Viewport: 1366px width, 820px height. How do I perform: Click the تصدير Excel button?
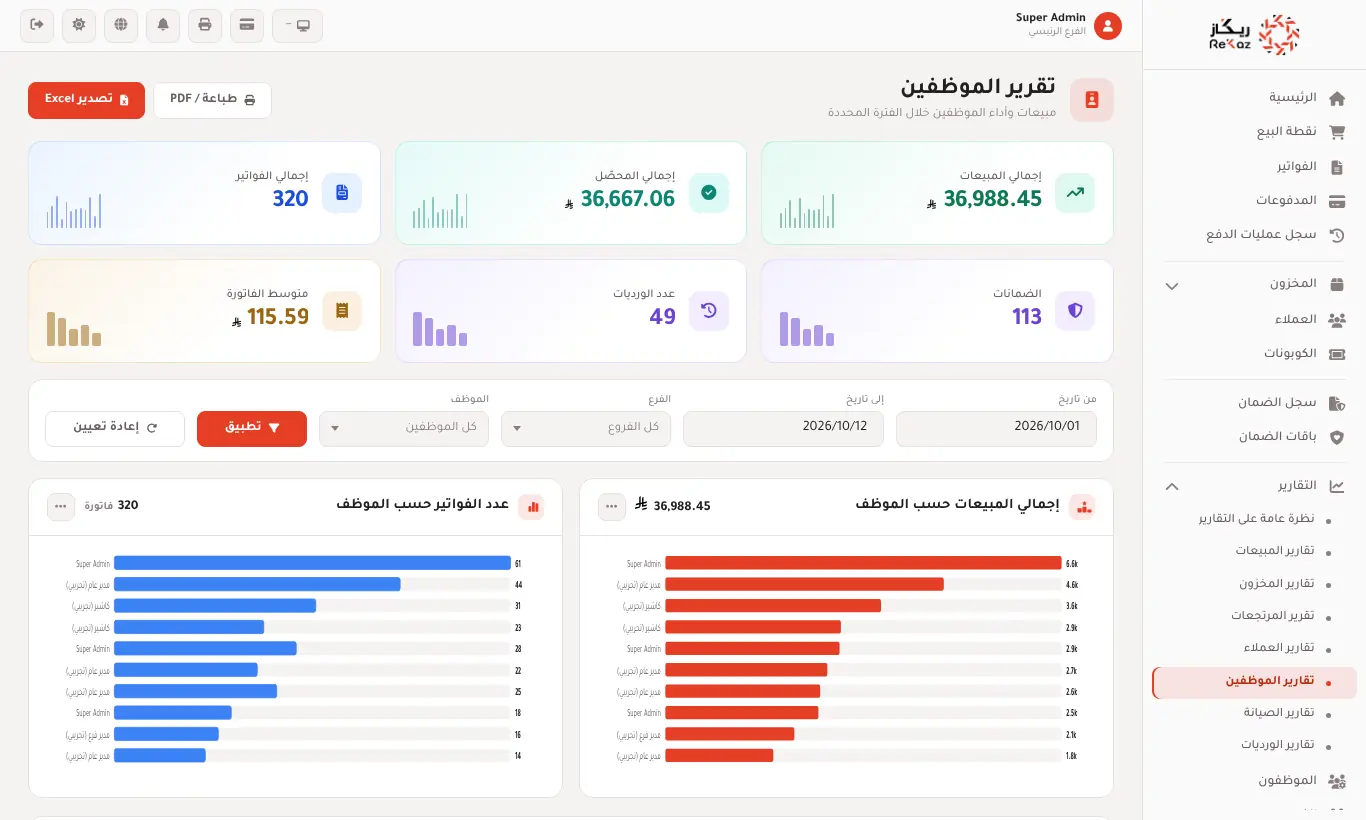pos(87,100)
